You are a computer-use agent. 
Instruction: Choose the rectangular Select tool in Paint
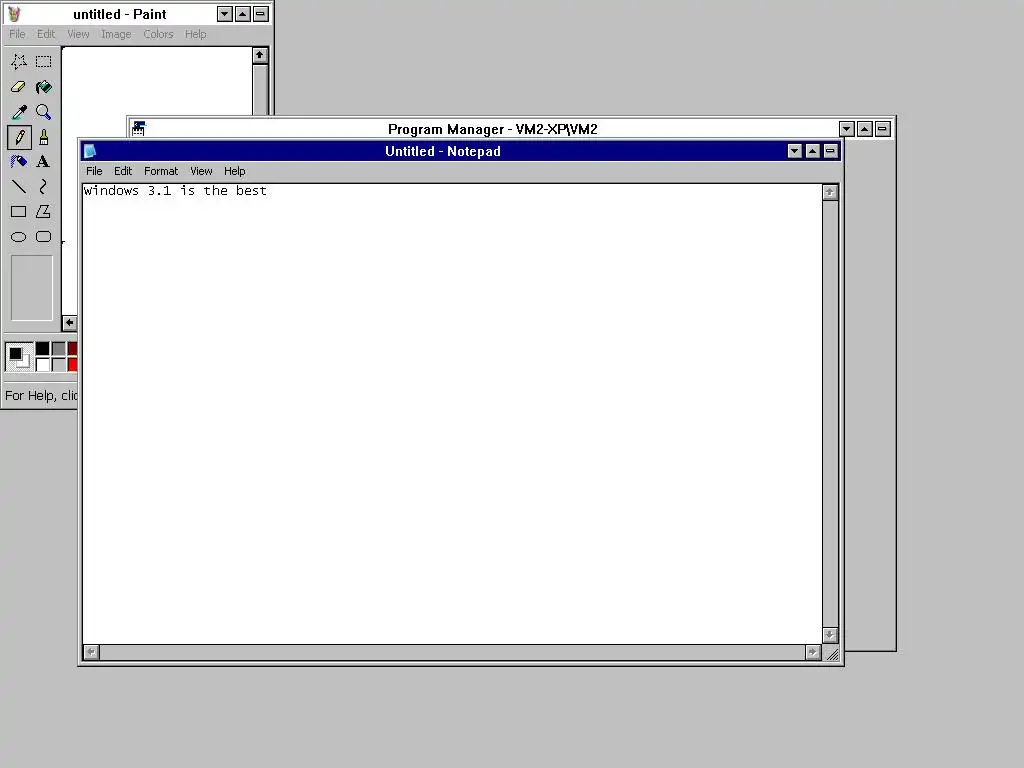43,61
